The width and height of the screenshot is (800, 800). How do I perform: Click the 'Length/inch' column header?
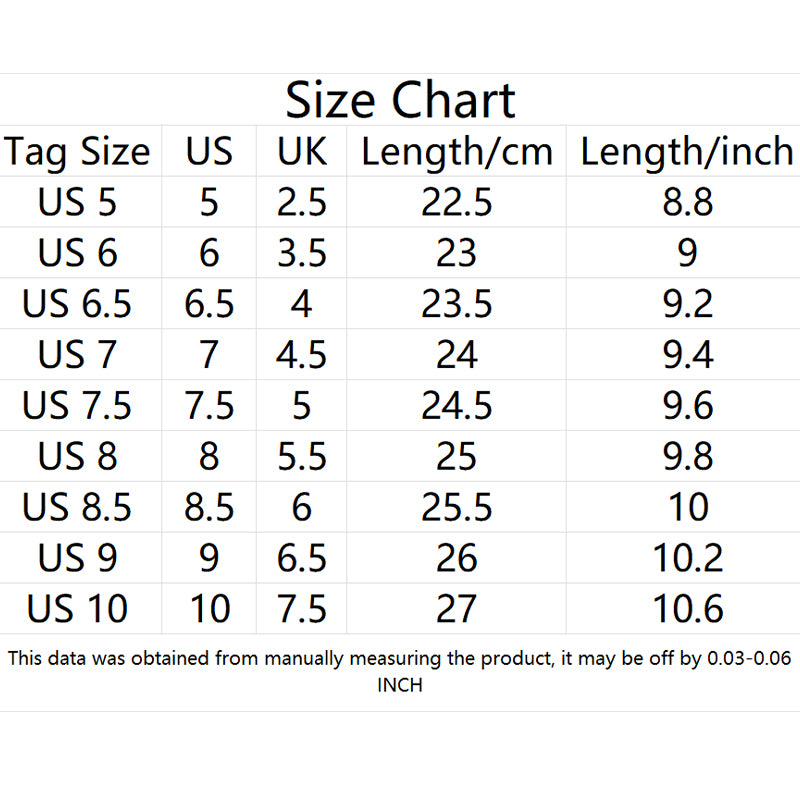pyautogui.click(x=687, y=152)
